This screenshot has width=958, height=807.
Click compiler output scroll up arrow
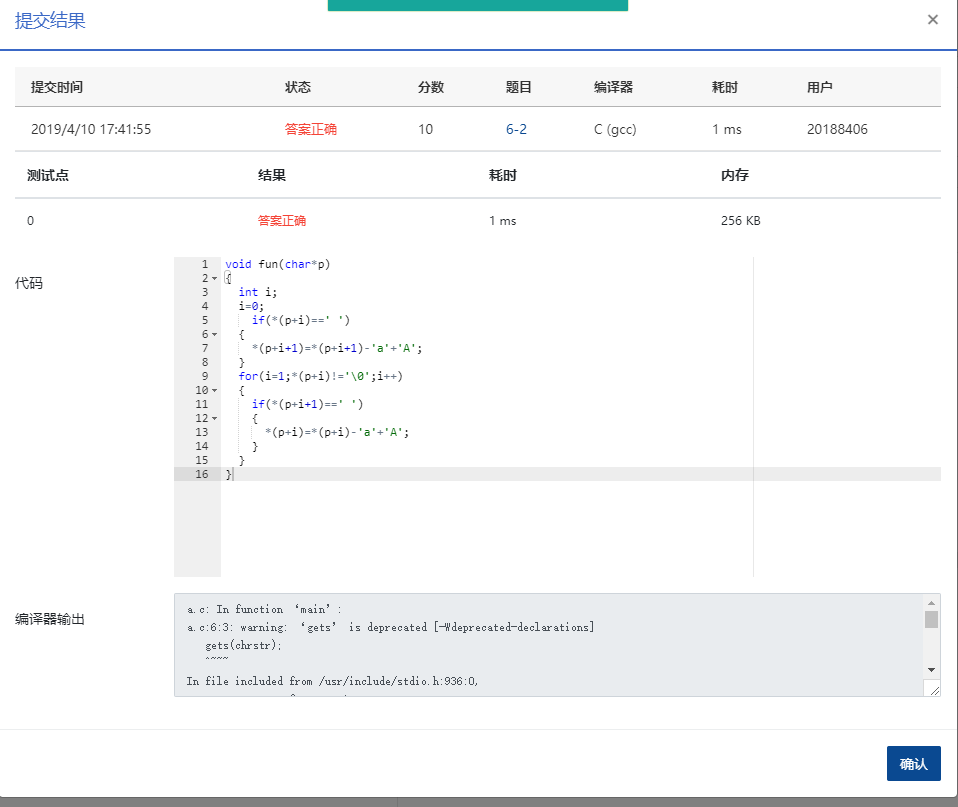931,604
